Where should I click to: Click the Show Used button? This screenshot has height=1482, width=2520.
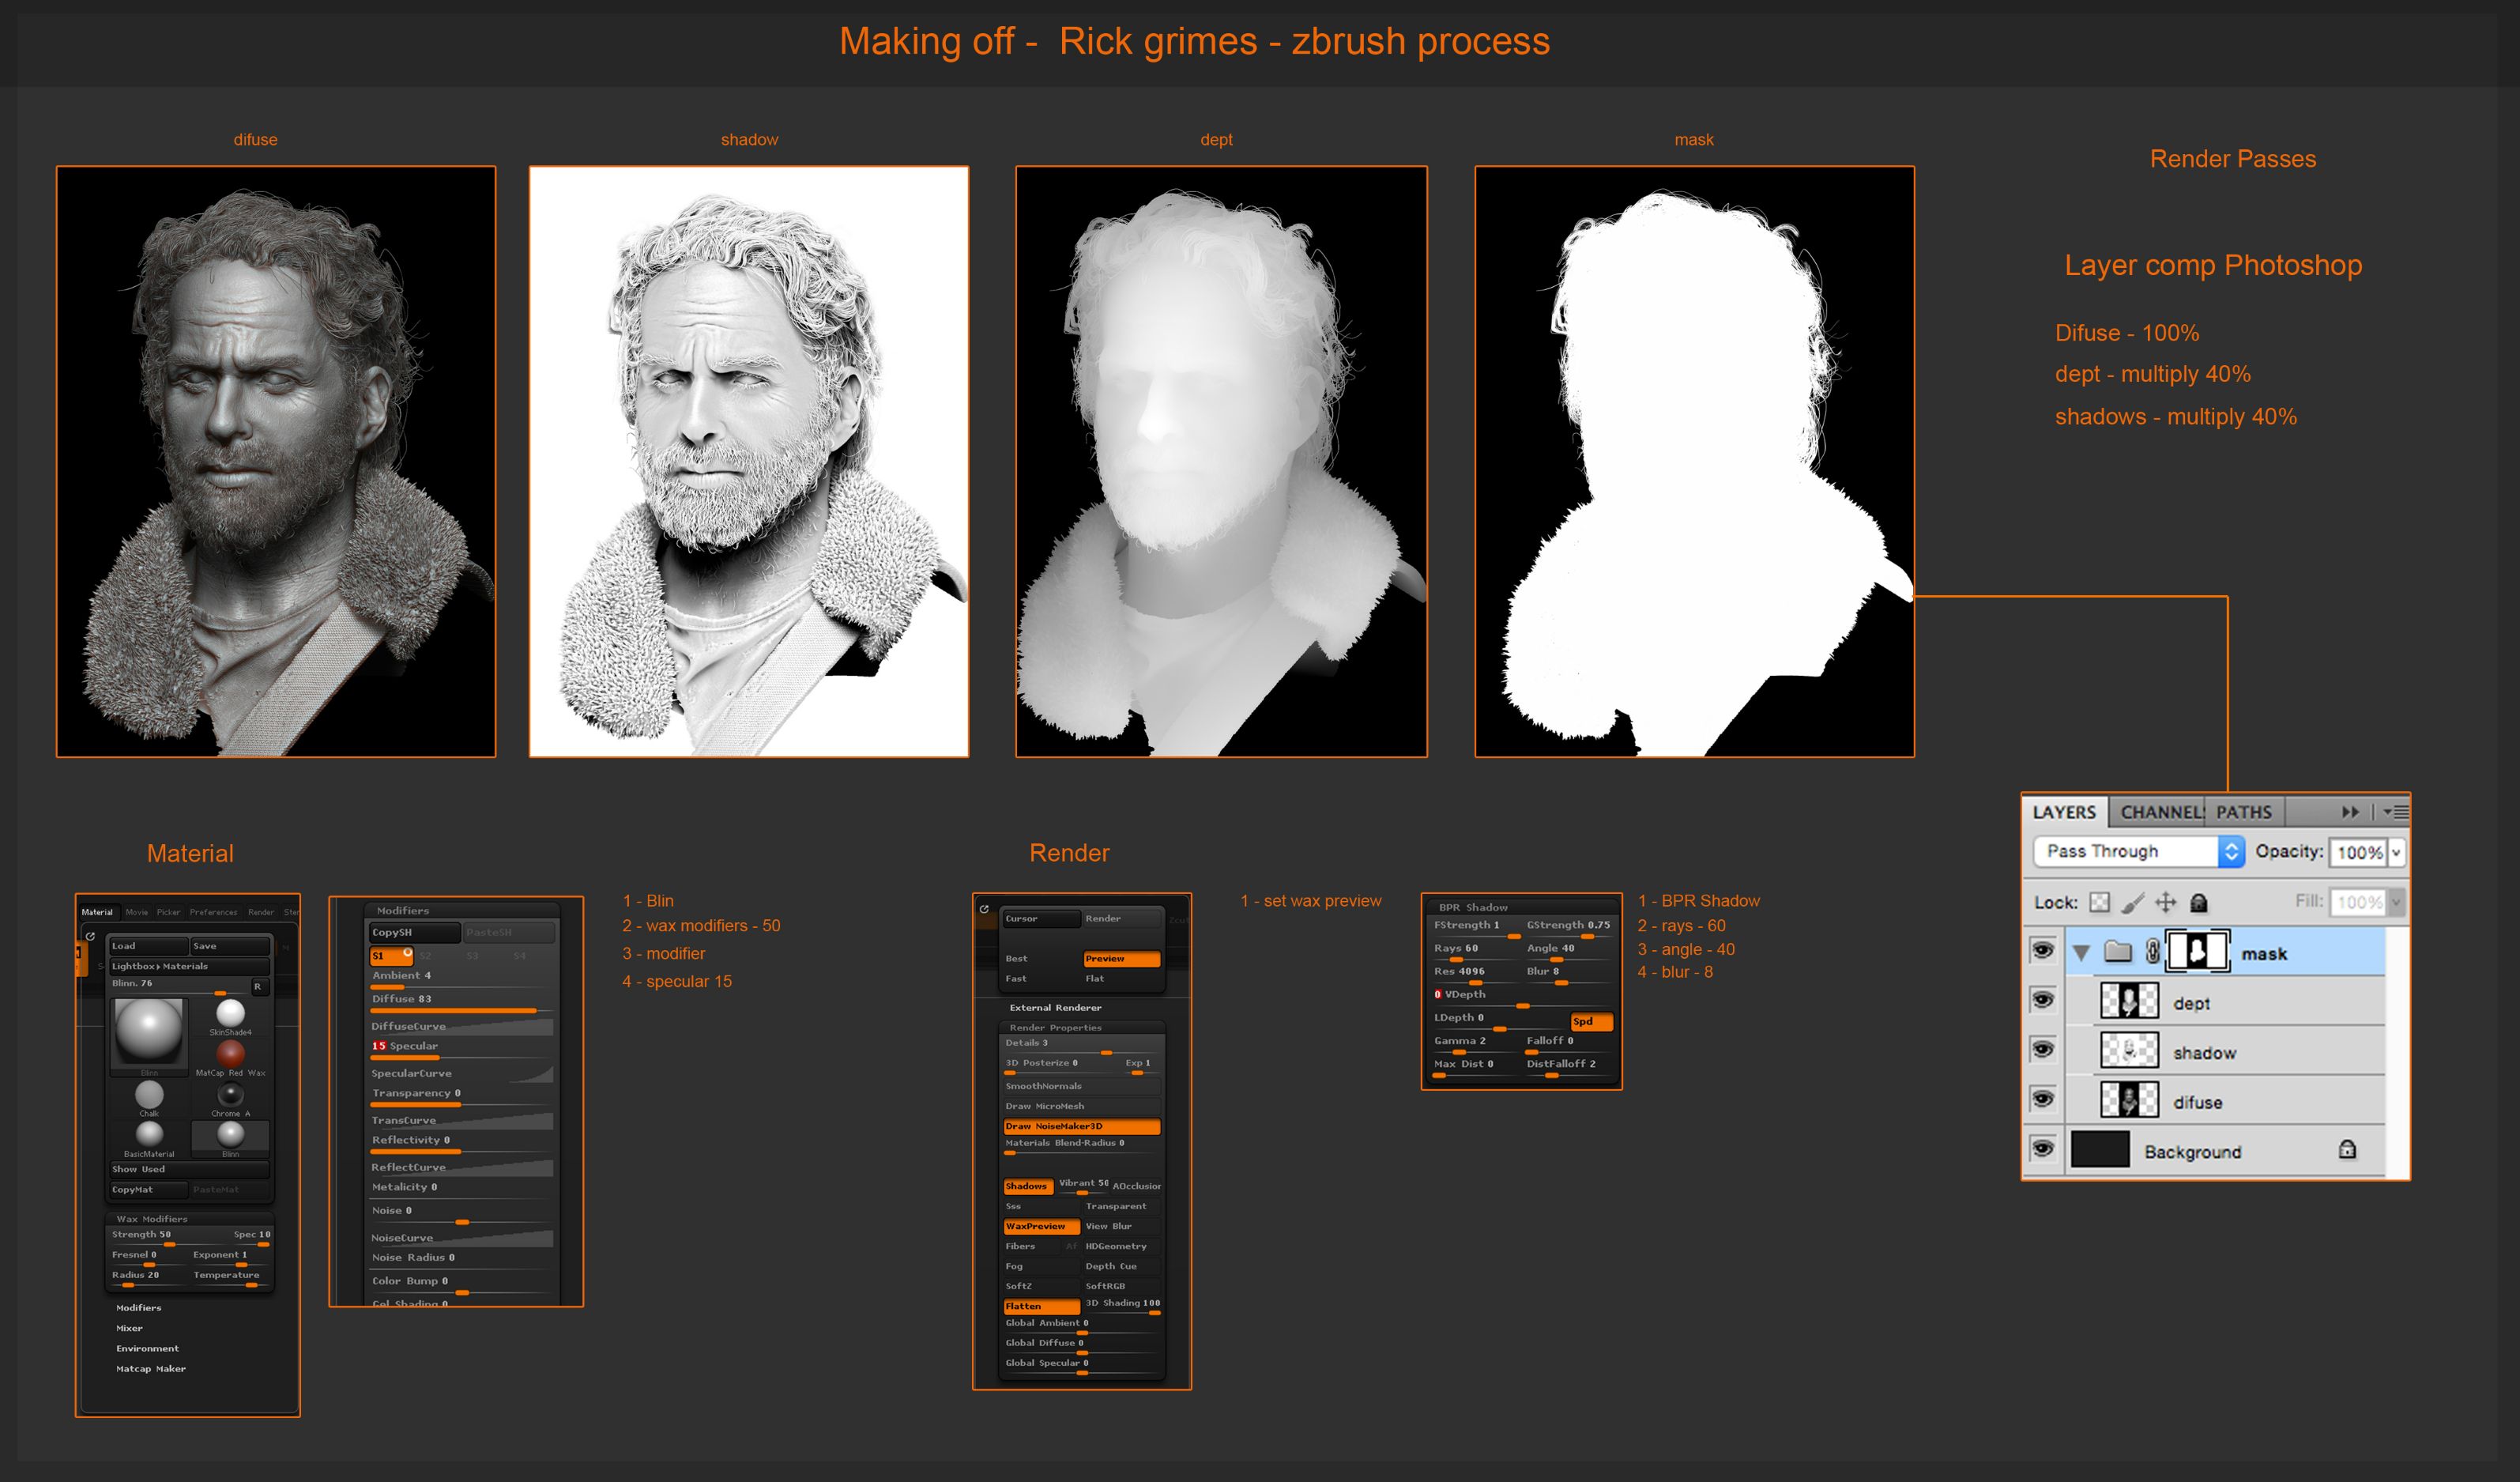[x=189, y=1169]
